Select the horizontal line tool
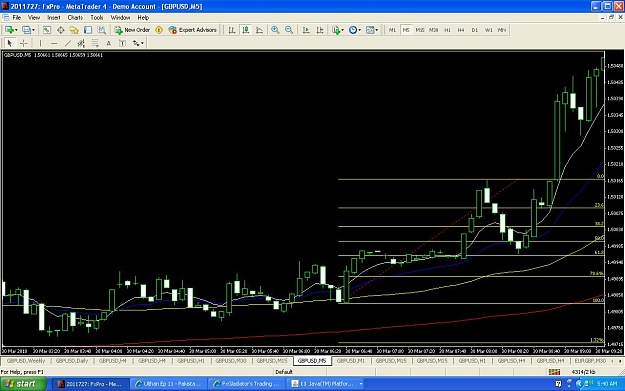 click(x=54, y=43)
